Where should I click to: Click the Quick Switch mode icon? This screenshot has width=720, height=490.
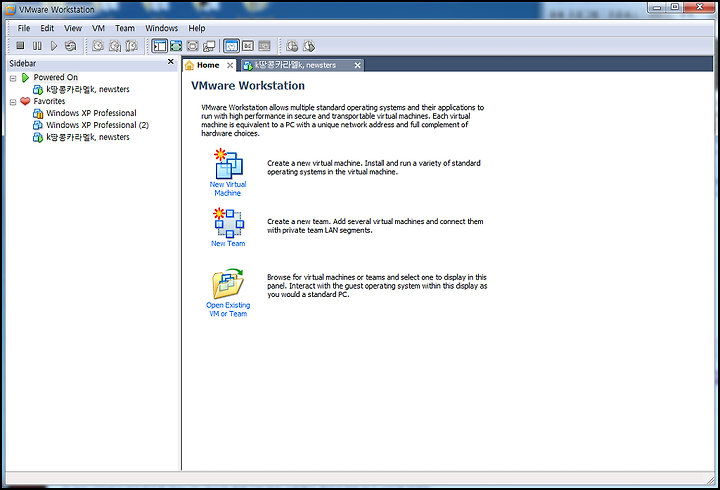192,45
